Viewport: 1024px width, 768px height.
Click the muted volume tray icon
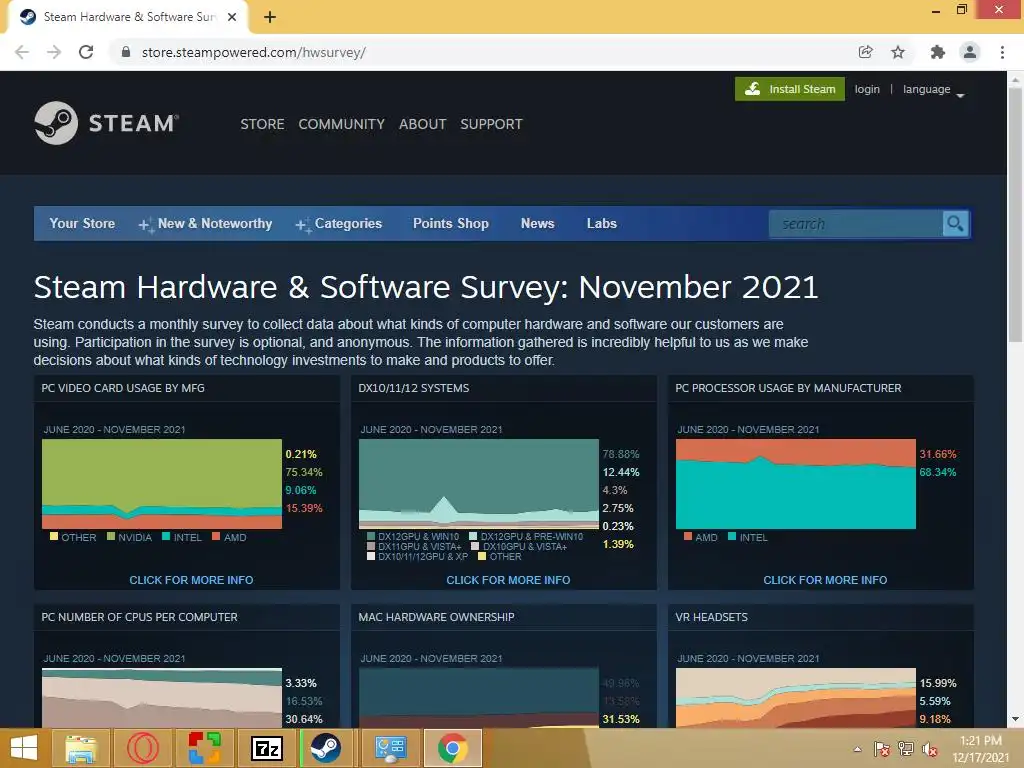pos(930,749)
